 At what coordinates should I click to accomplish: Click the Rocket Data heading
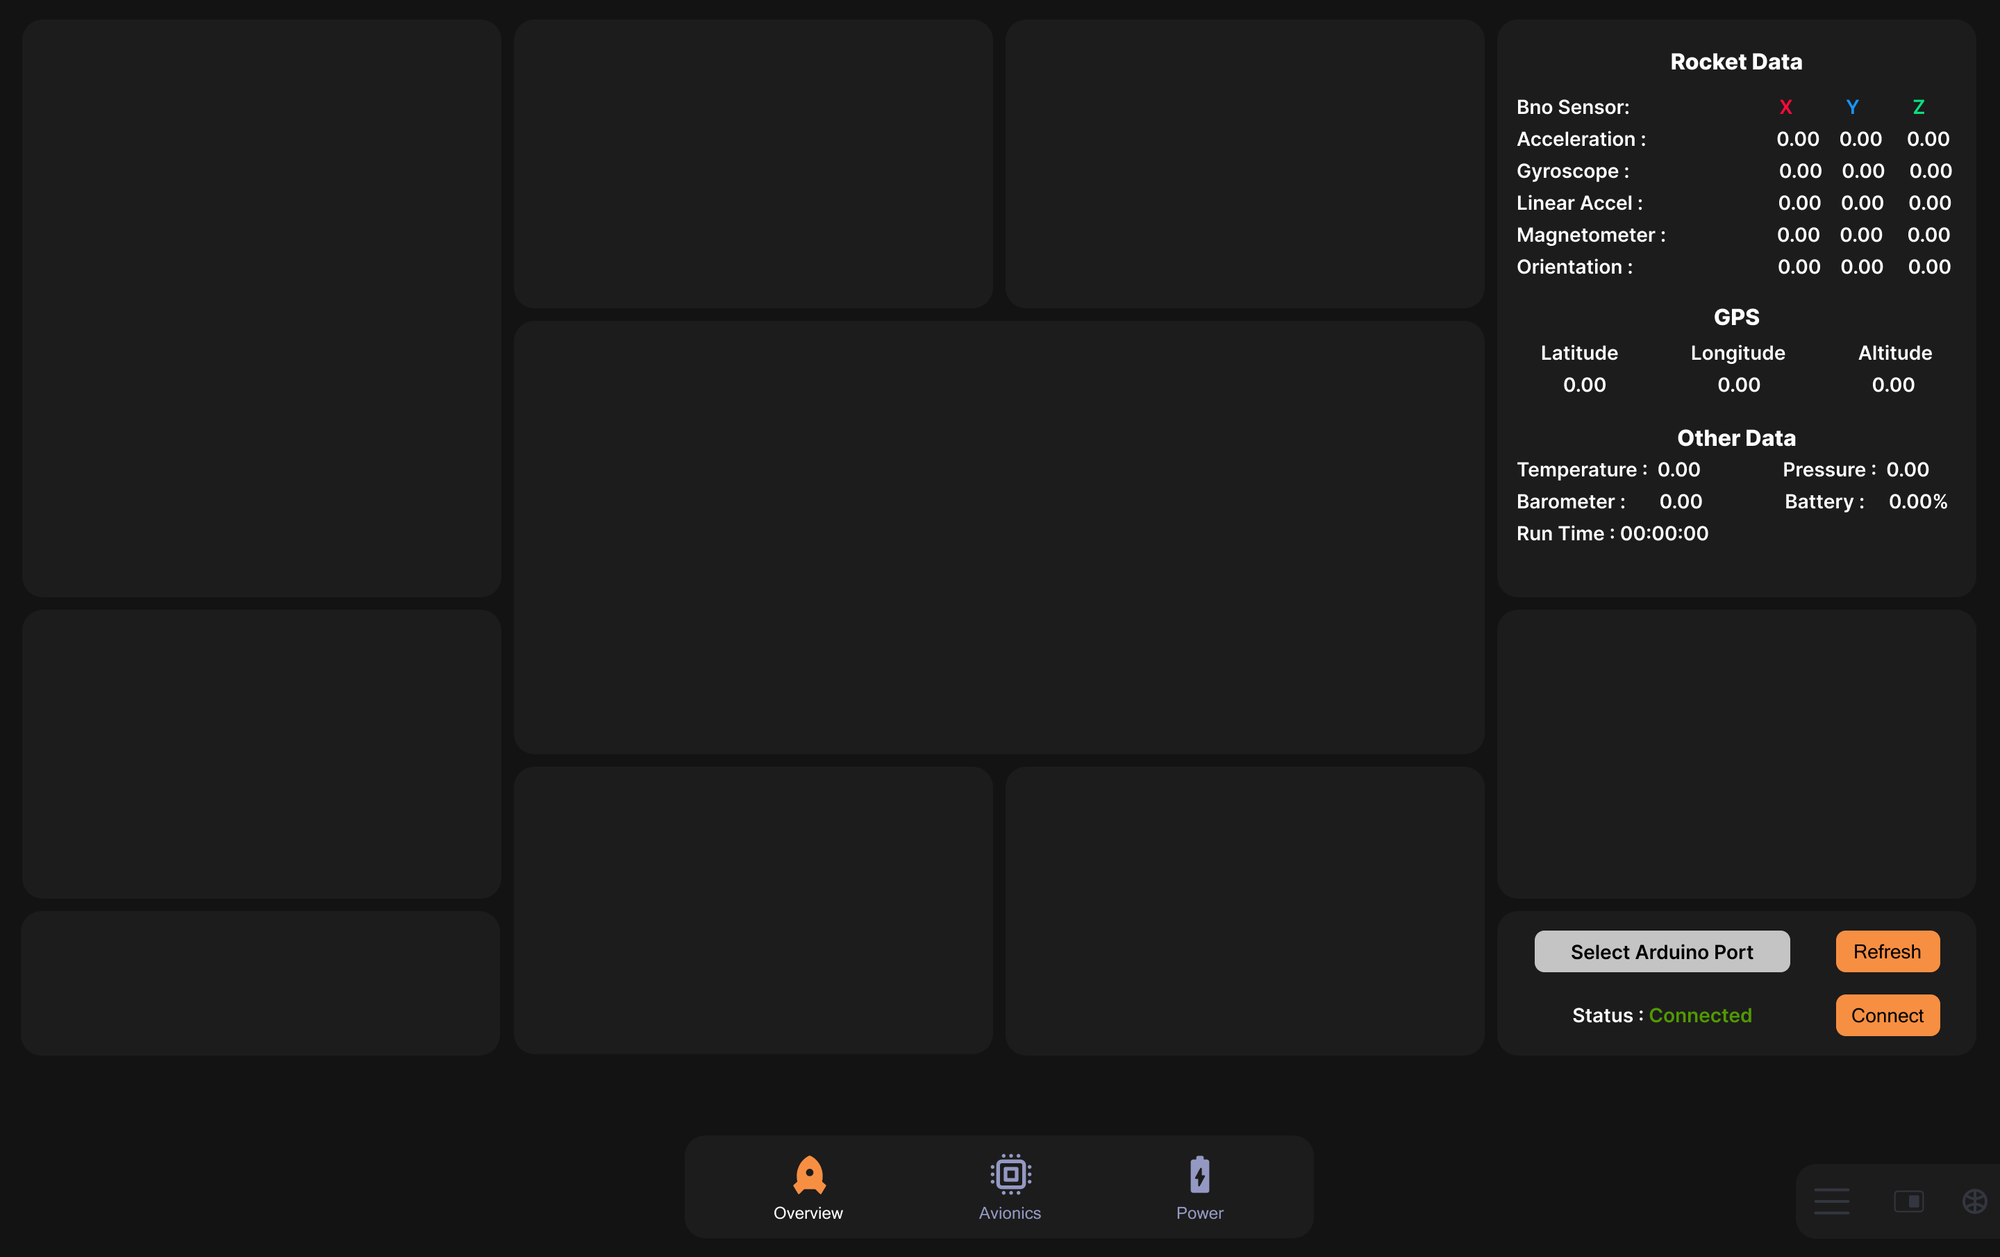pos(1736,62)
